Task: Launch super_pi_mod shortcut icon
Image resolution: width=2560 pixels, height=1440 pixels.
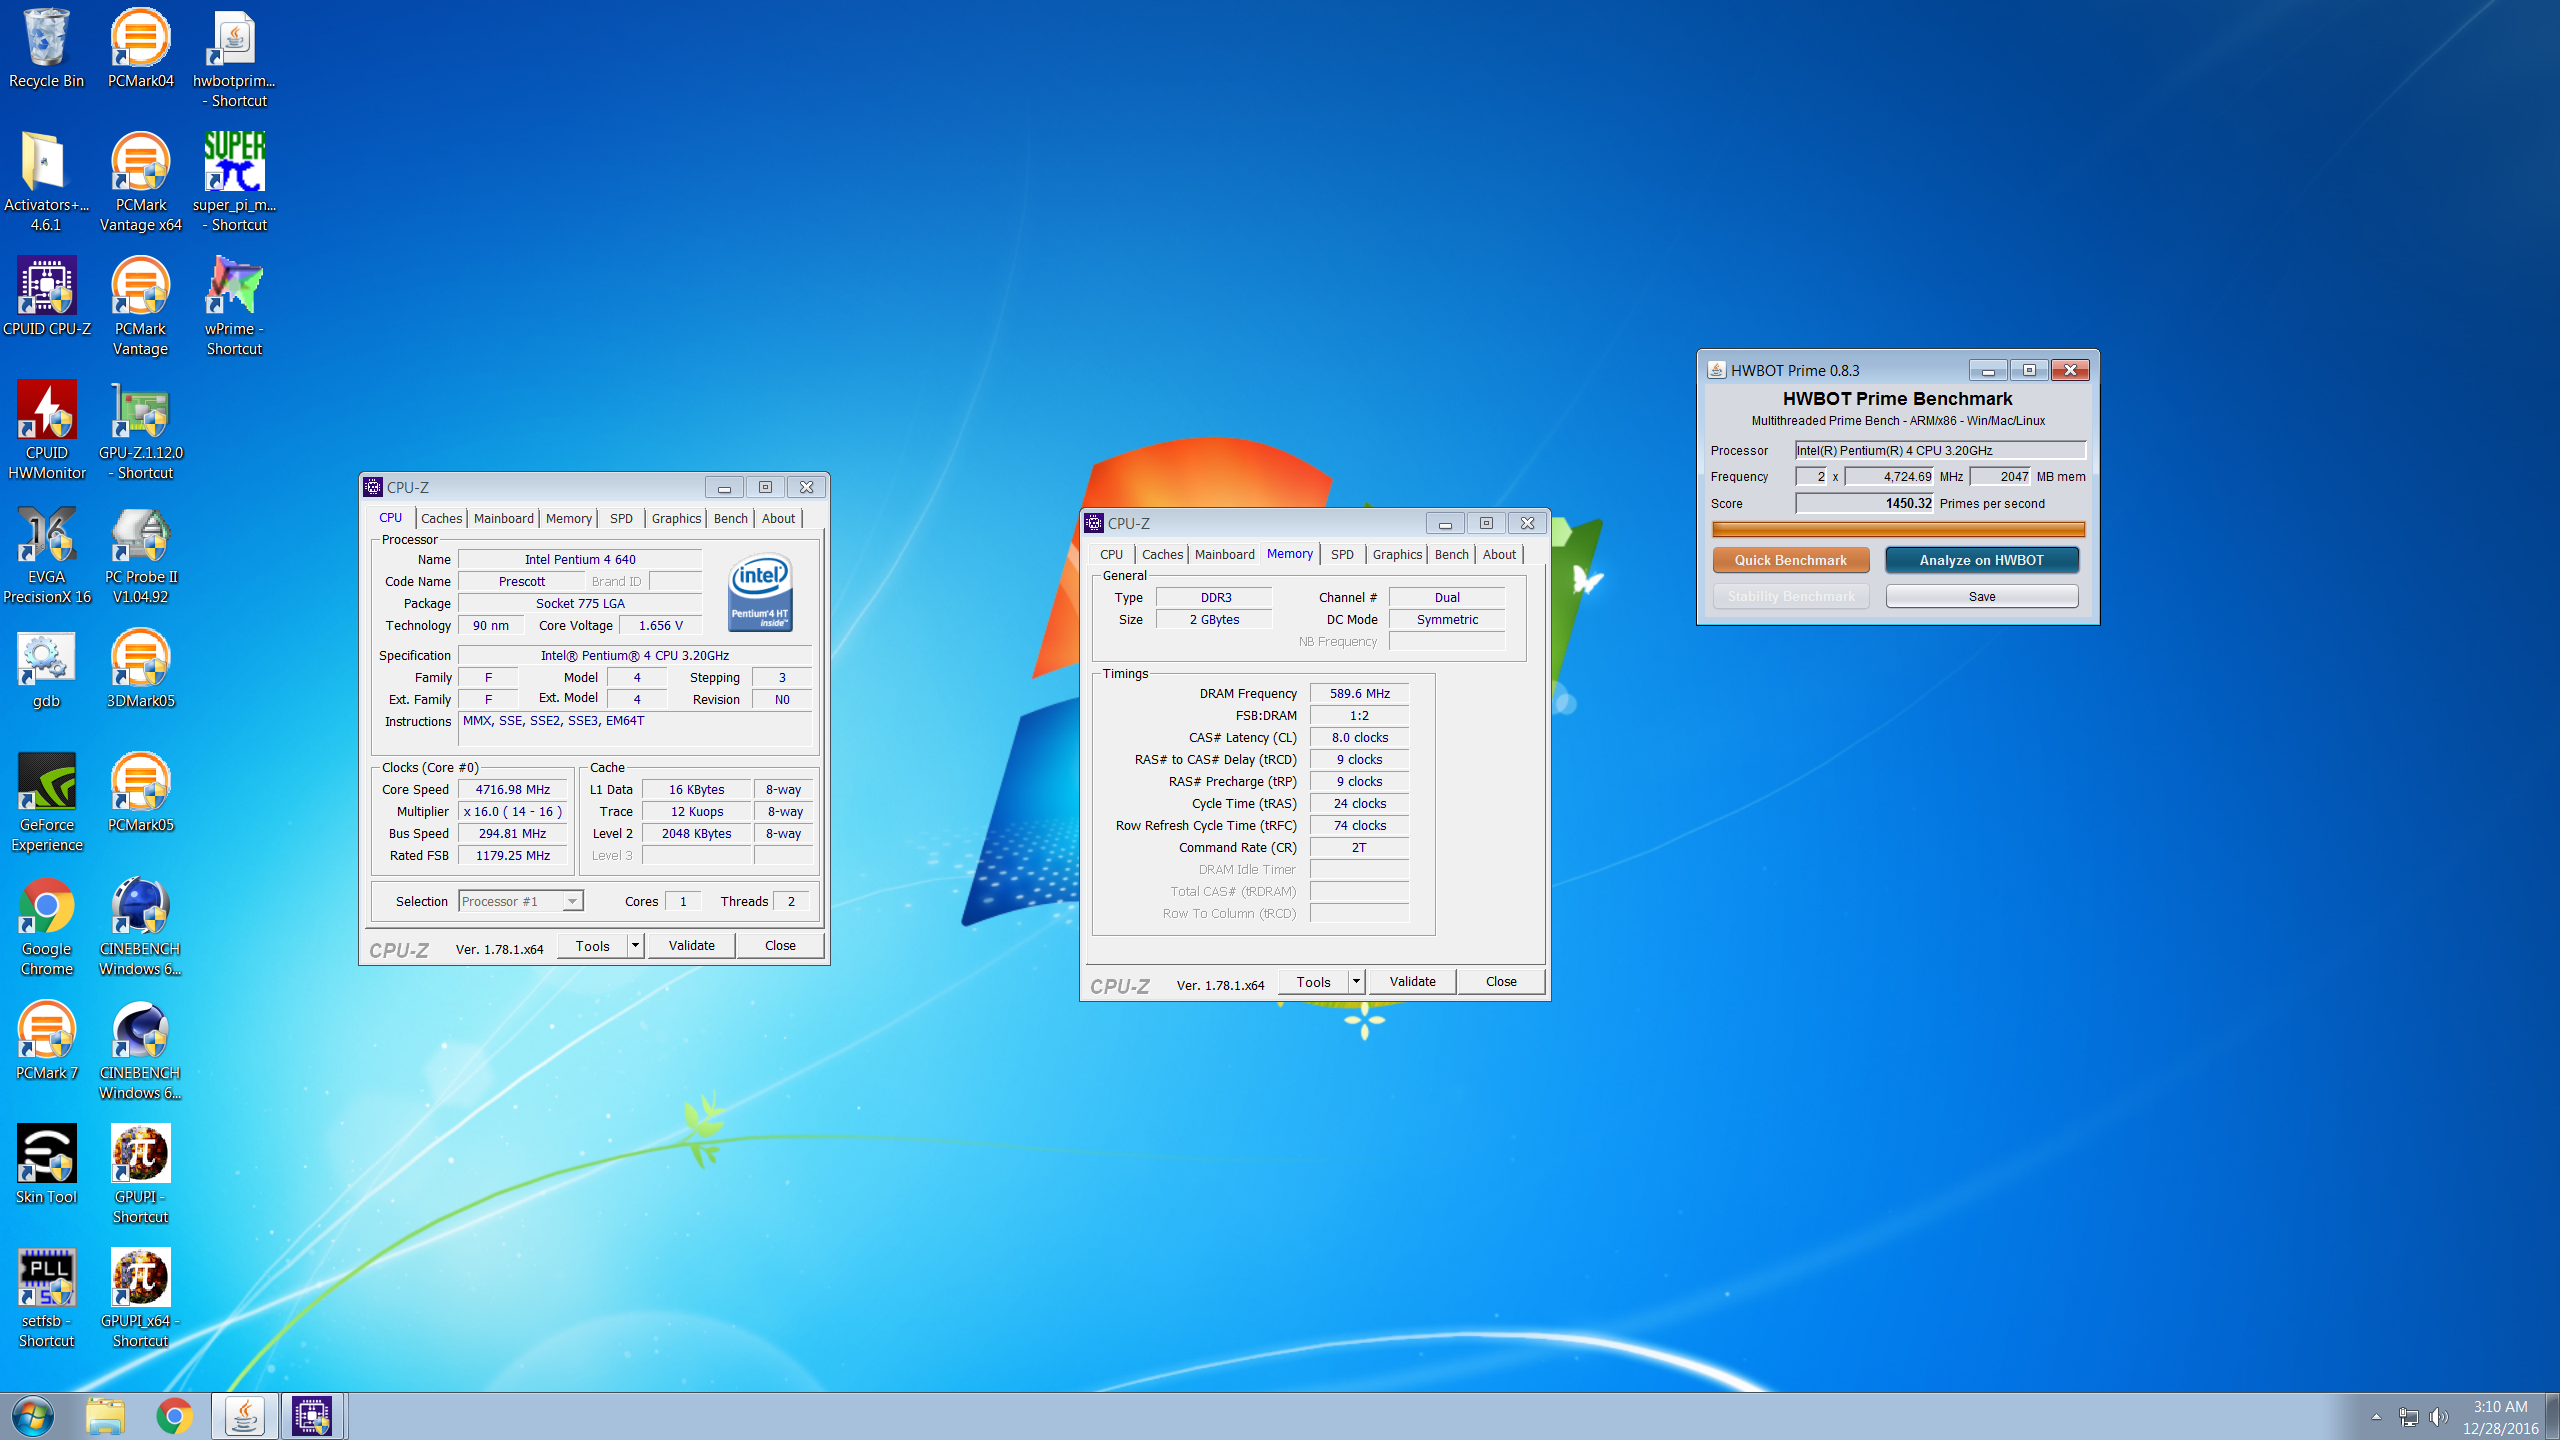Action: 234,183
